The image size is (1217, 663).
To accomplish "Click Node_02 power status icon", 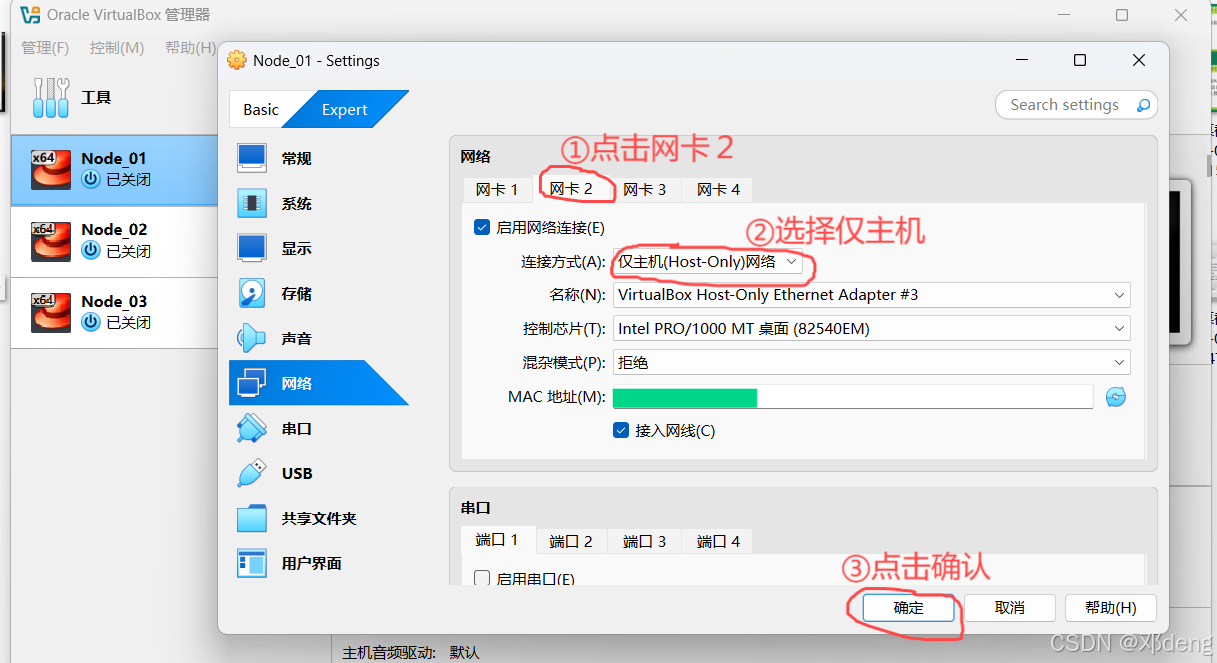I will (x=91, y=251).
